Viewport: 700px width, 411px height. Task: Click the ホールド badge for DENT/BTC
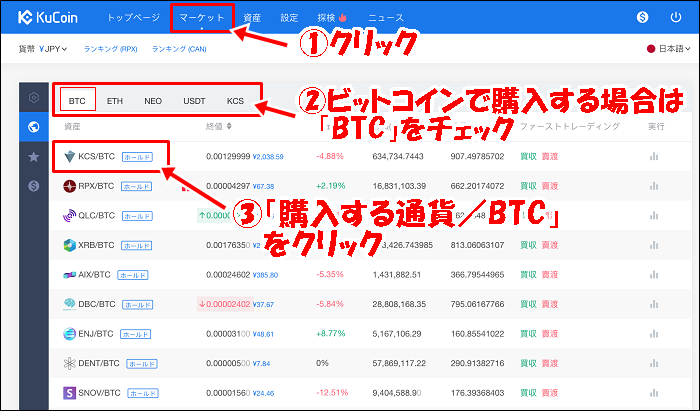click(x=142, y=364)
